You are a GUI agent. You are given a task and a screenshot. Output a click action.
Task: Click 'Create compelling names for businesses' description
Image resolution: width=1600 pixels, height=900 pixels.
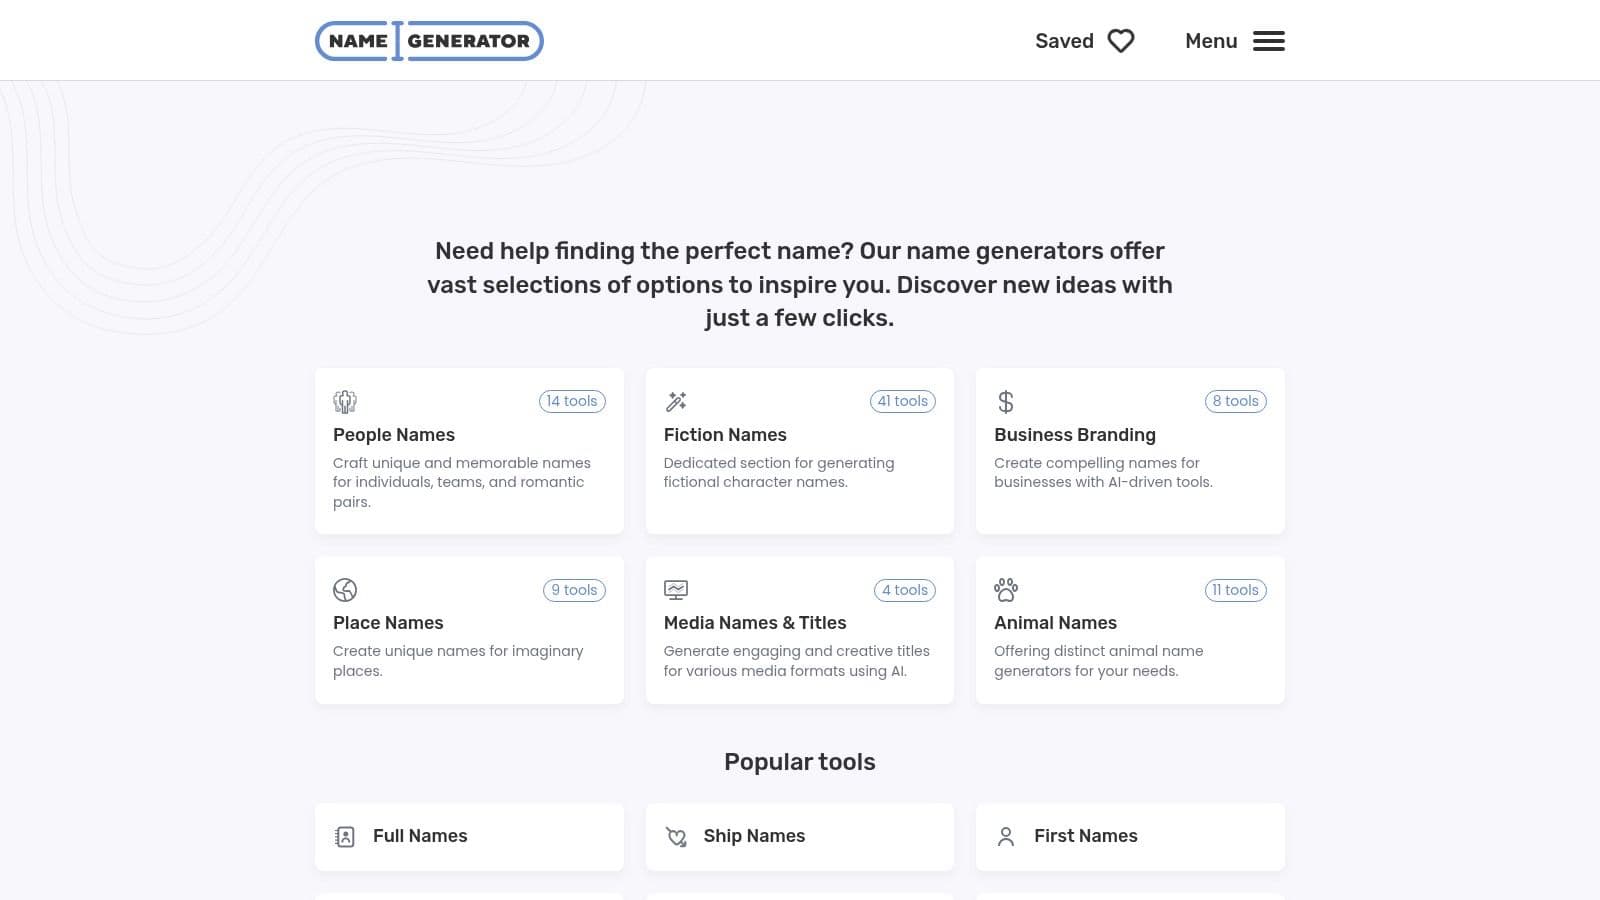point(1103,472)
